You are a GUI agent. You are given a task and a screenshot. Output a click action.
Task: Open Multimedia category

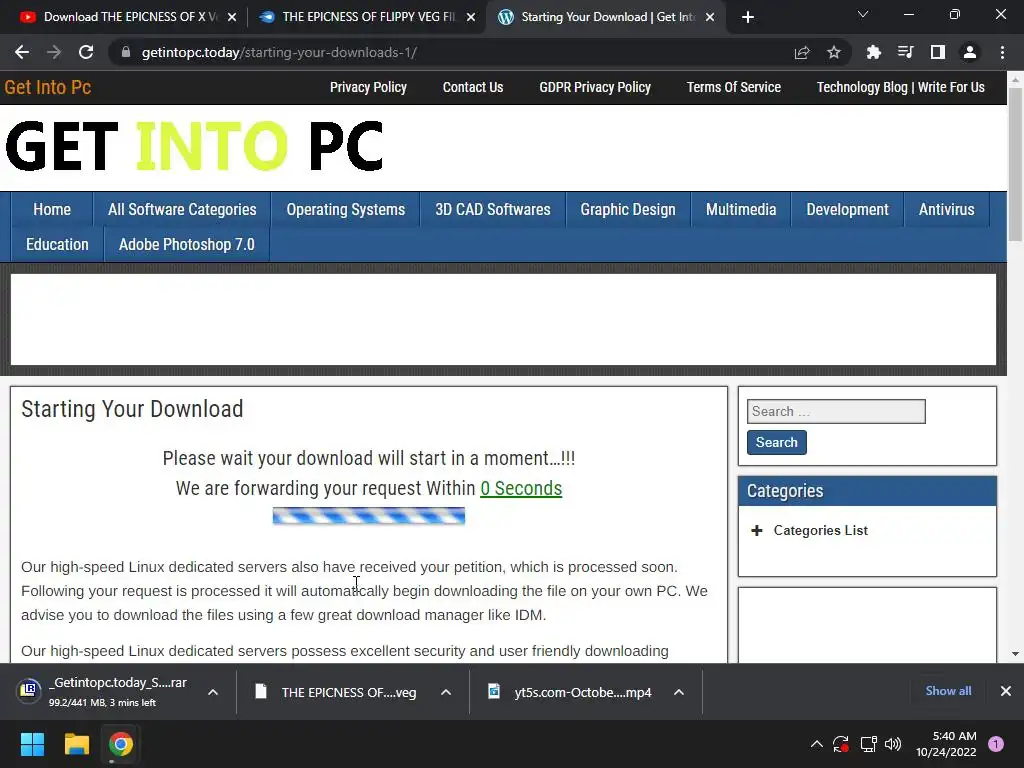coord(741,210)
